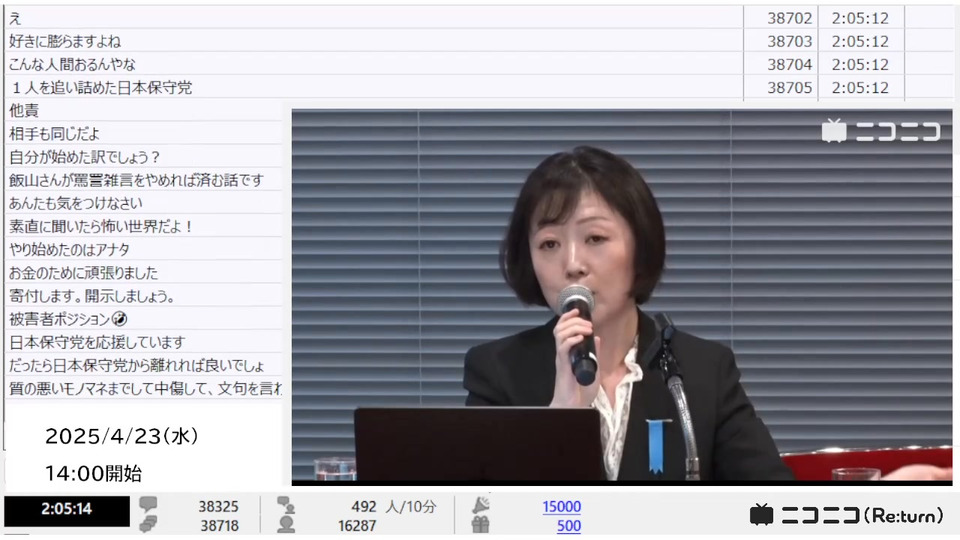The height and width of the screenshot is (540, 960).
Task: Click comment number 38705
Action: coord(789,88)
